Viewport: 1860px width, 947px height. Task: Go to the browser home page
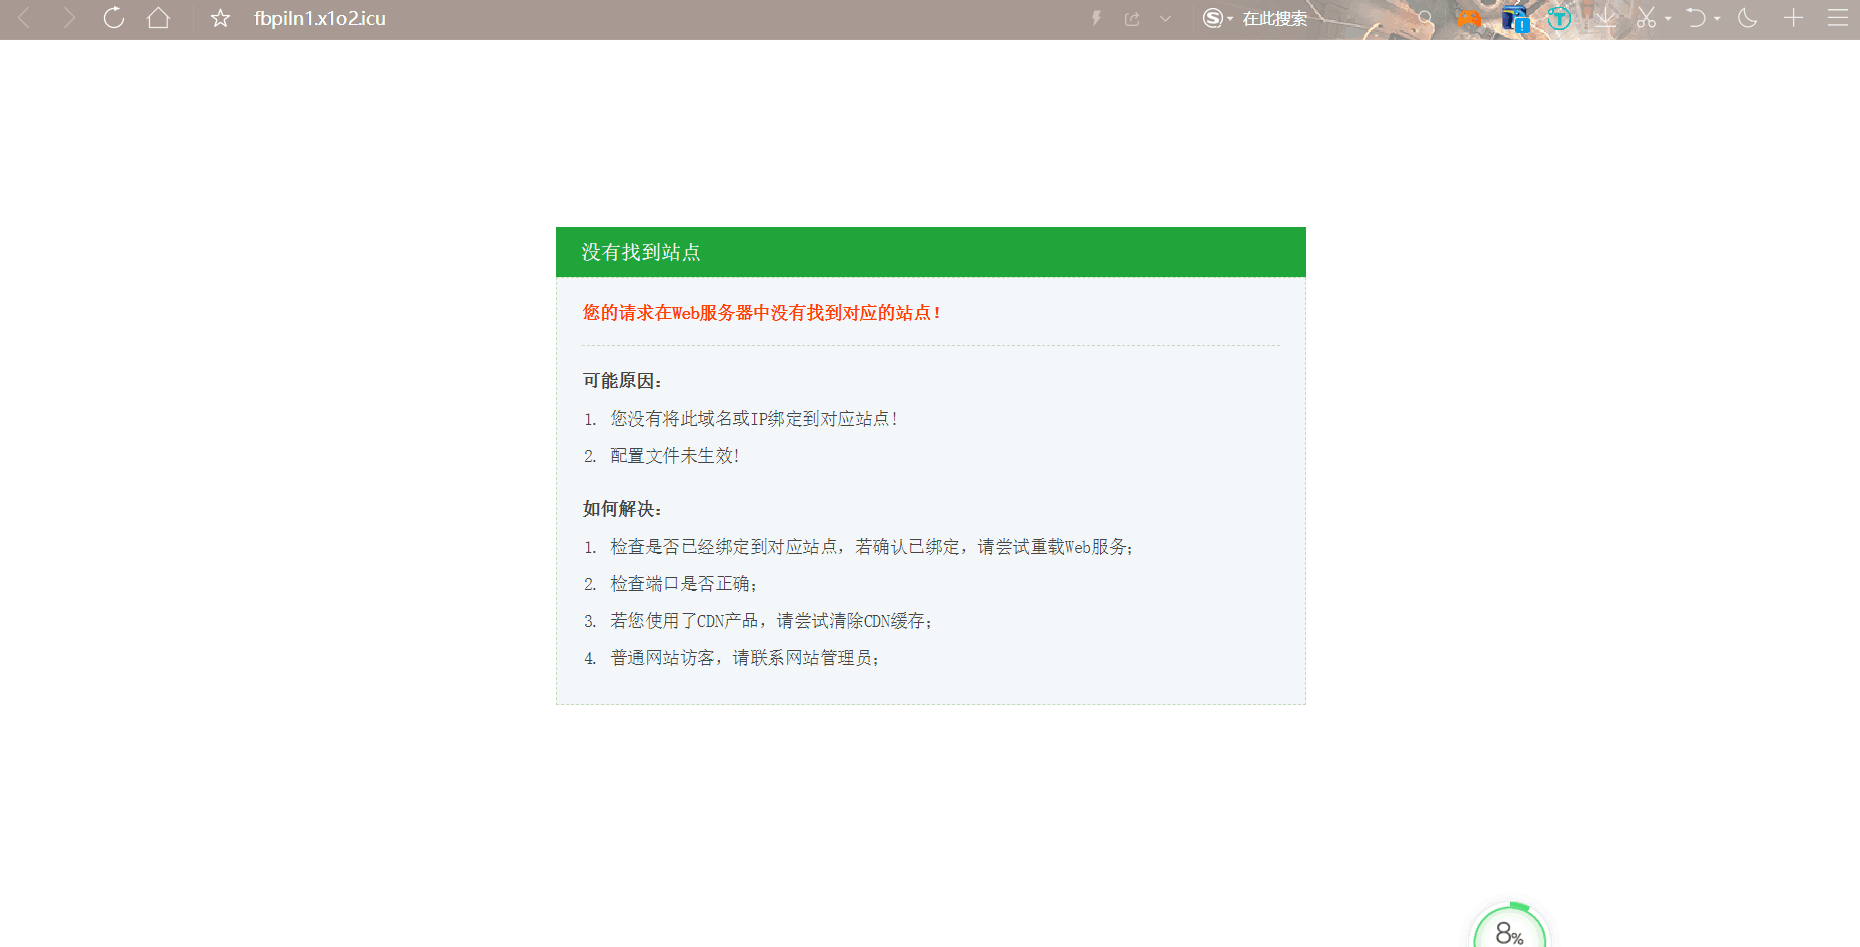[158, 18]
